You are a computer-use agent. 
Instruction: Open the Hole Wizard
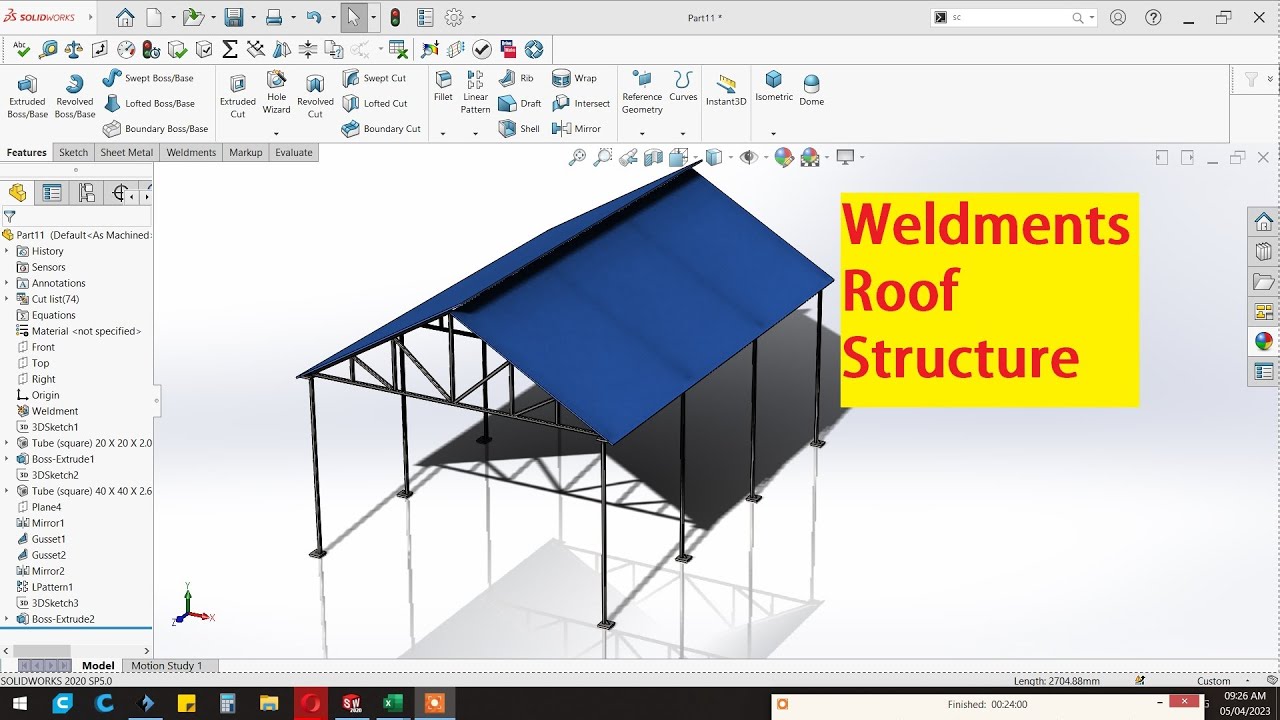pyautogui.click(x=276, y=93)
